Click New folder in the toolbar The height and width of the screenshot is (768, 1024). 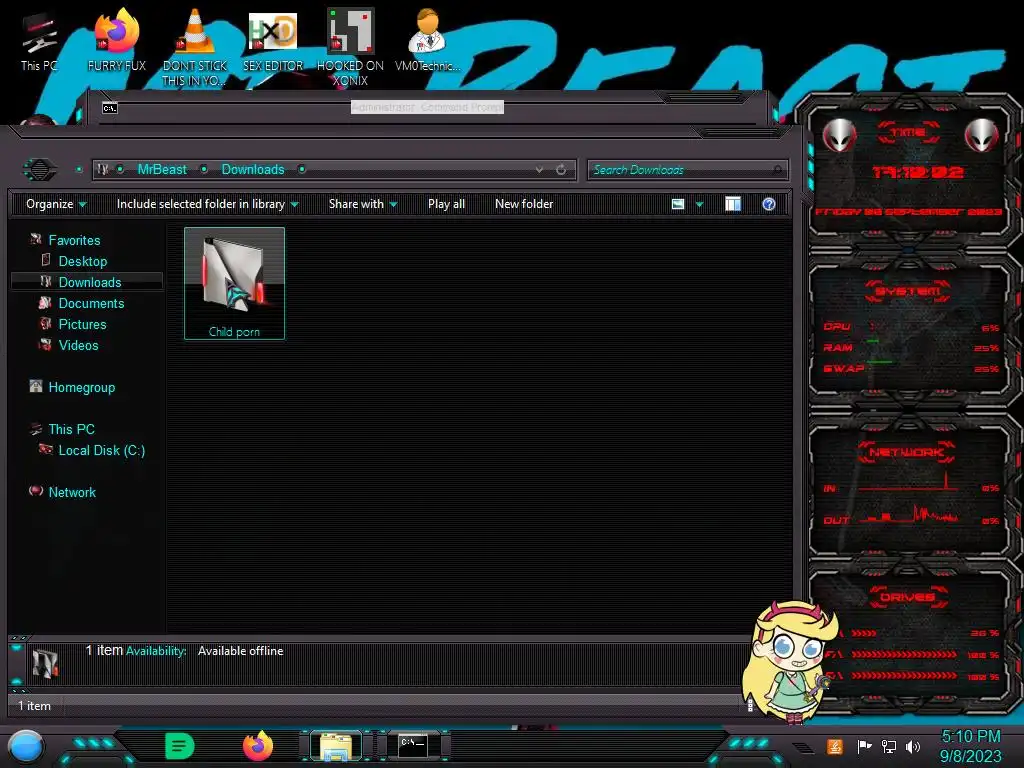pos(524,204)
